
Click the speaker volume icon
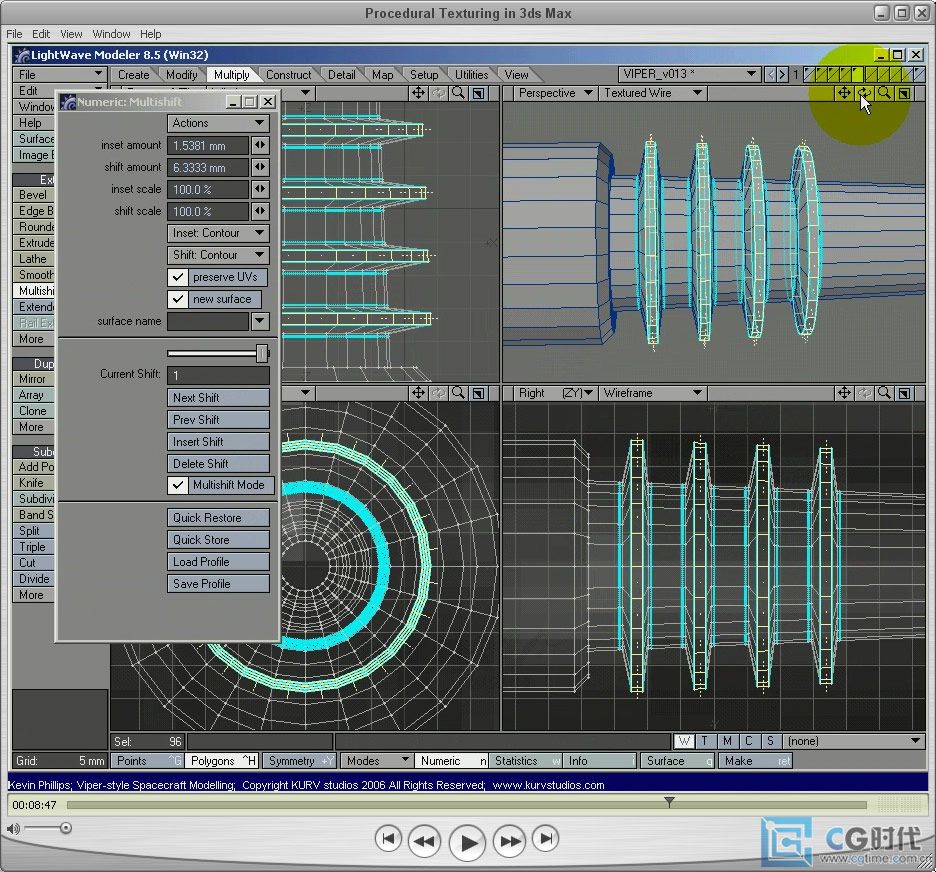pos(13,828)
